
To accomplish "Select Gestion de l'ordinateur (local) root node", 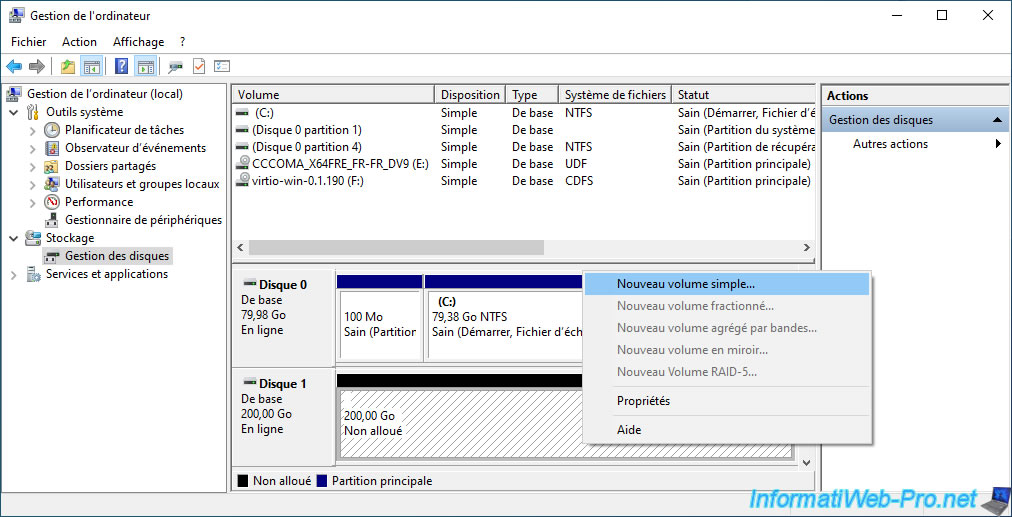I will tap(104, 94).
